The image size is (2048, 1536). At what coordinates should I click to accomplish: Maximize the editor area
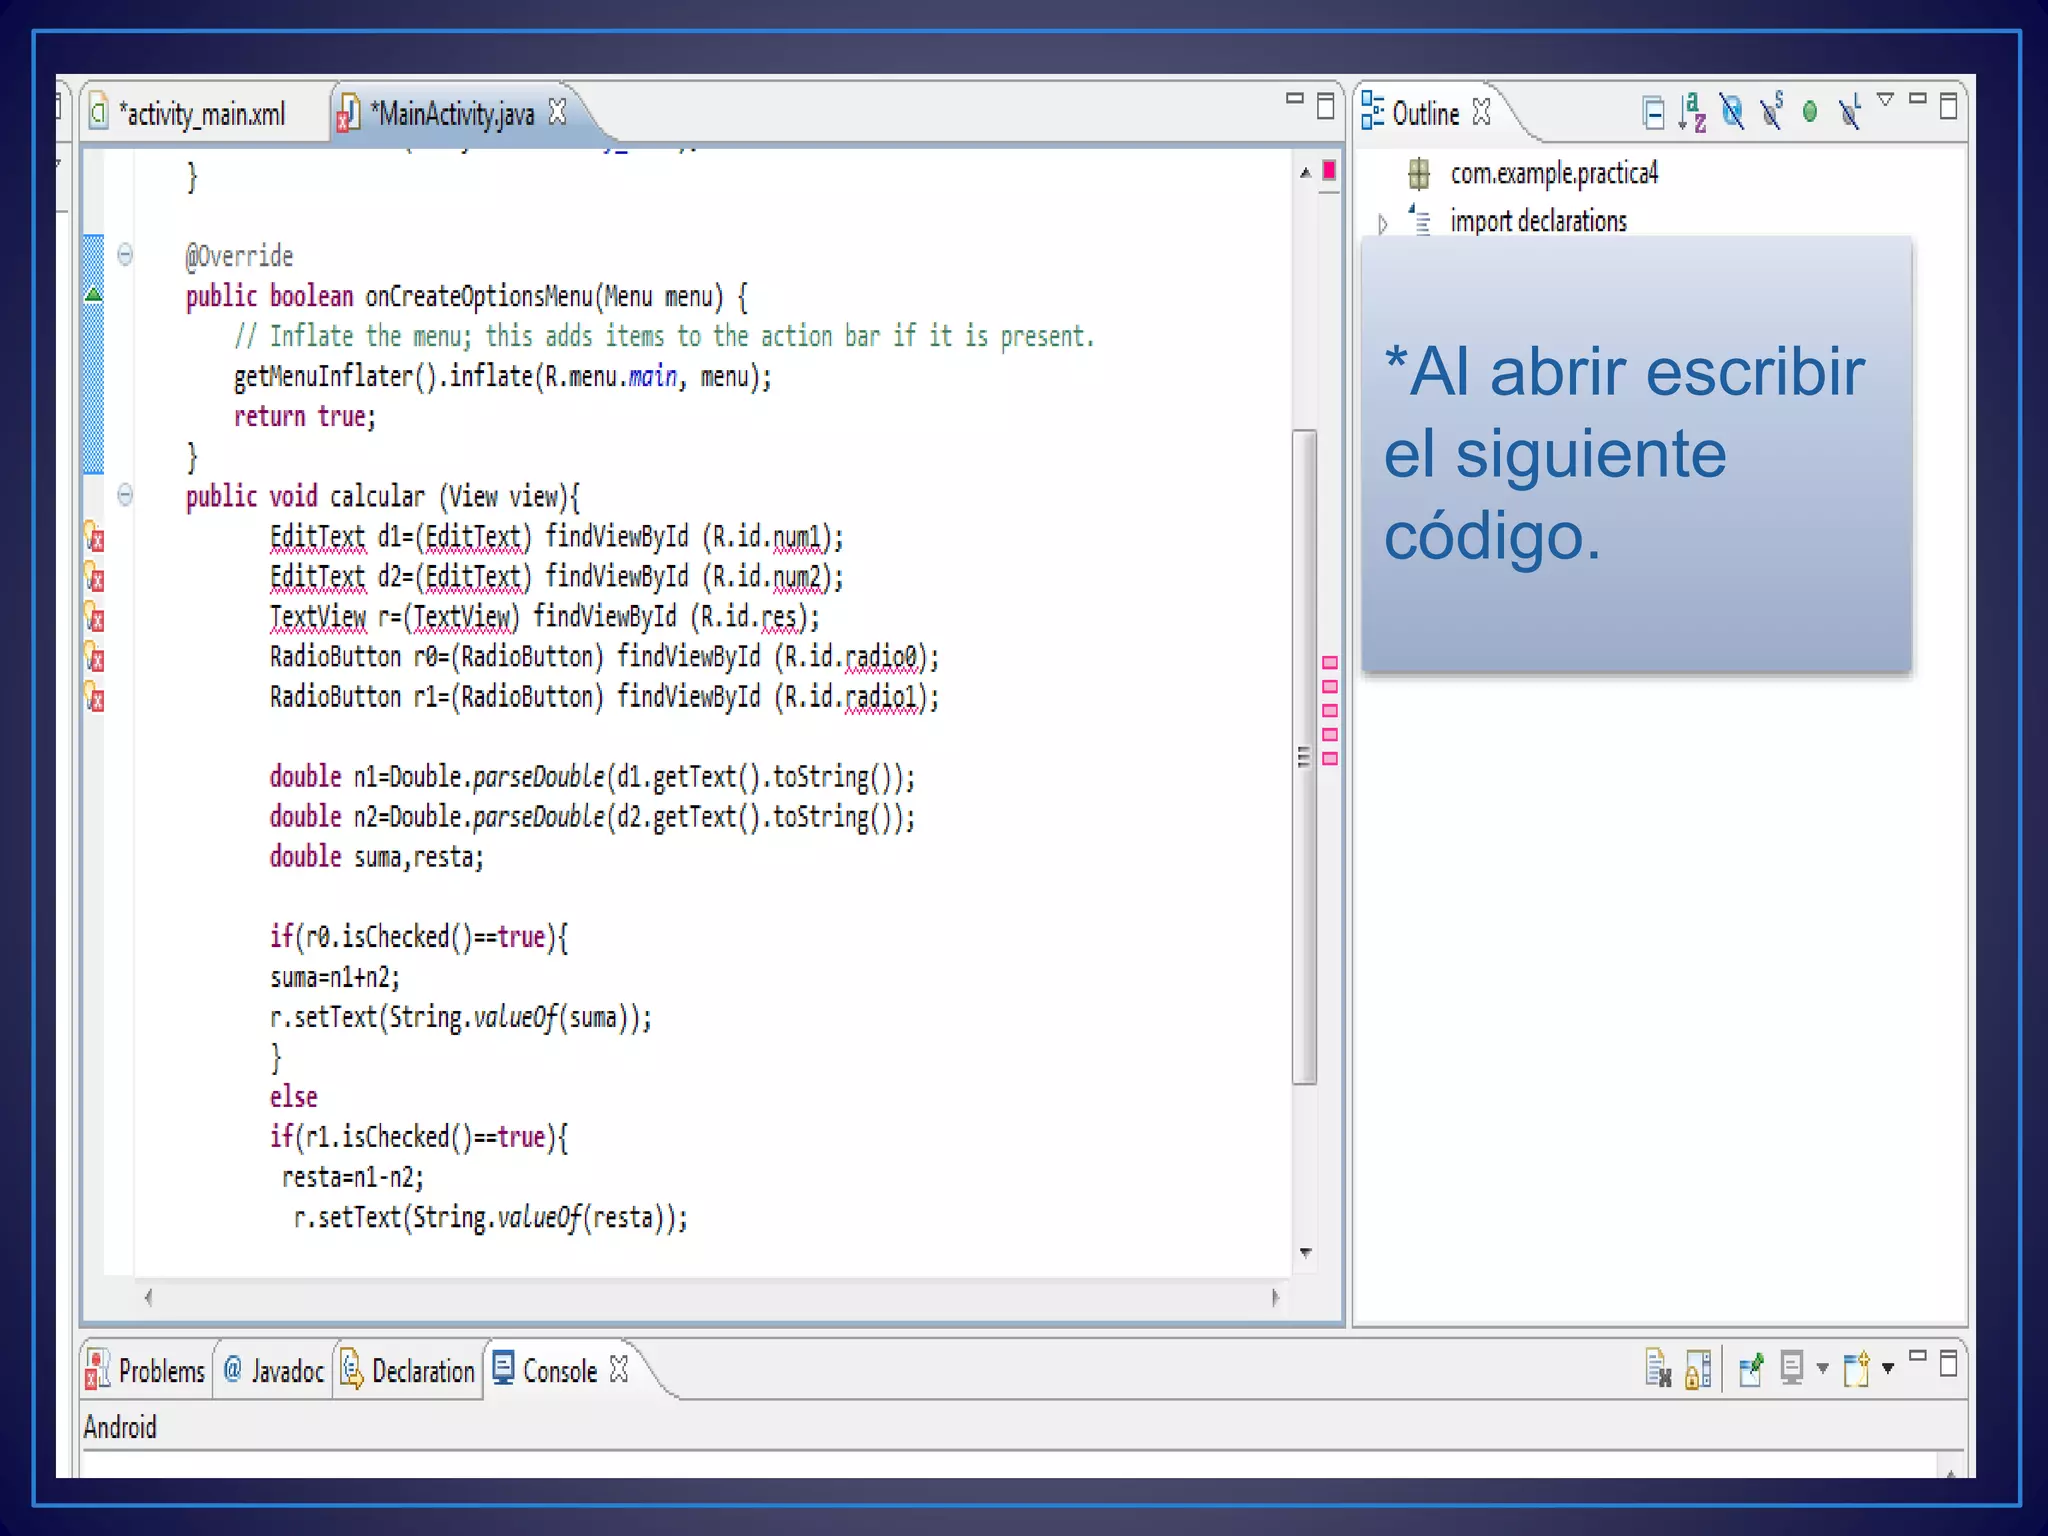coord(1325,105)
